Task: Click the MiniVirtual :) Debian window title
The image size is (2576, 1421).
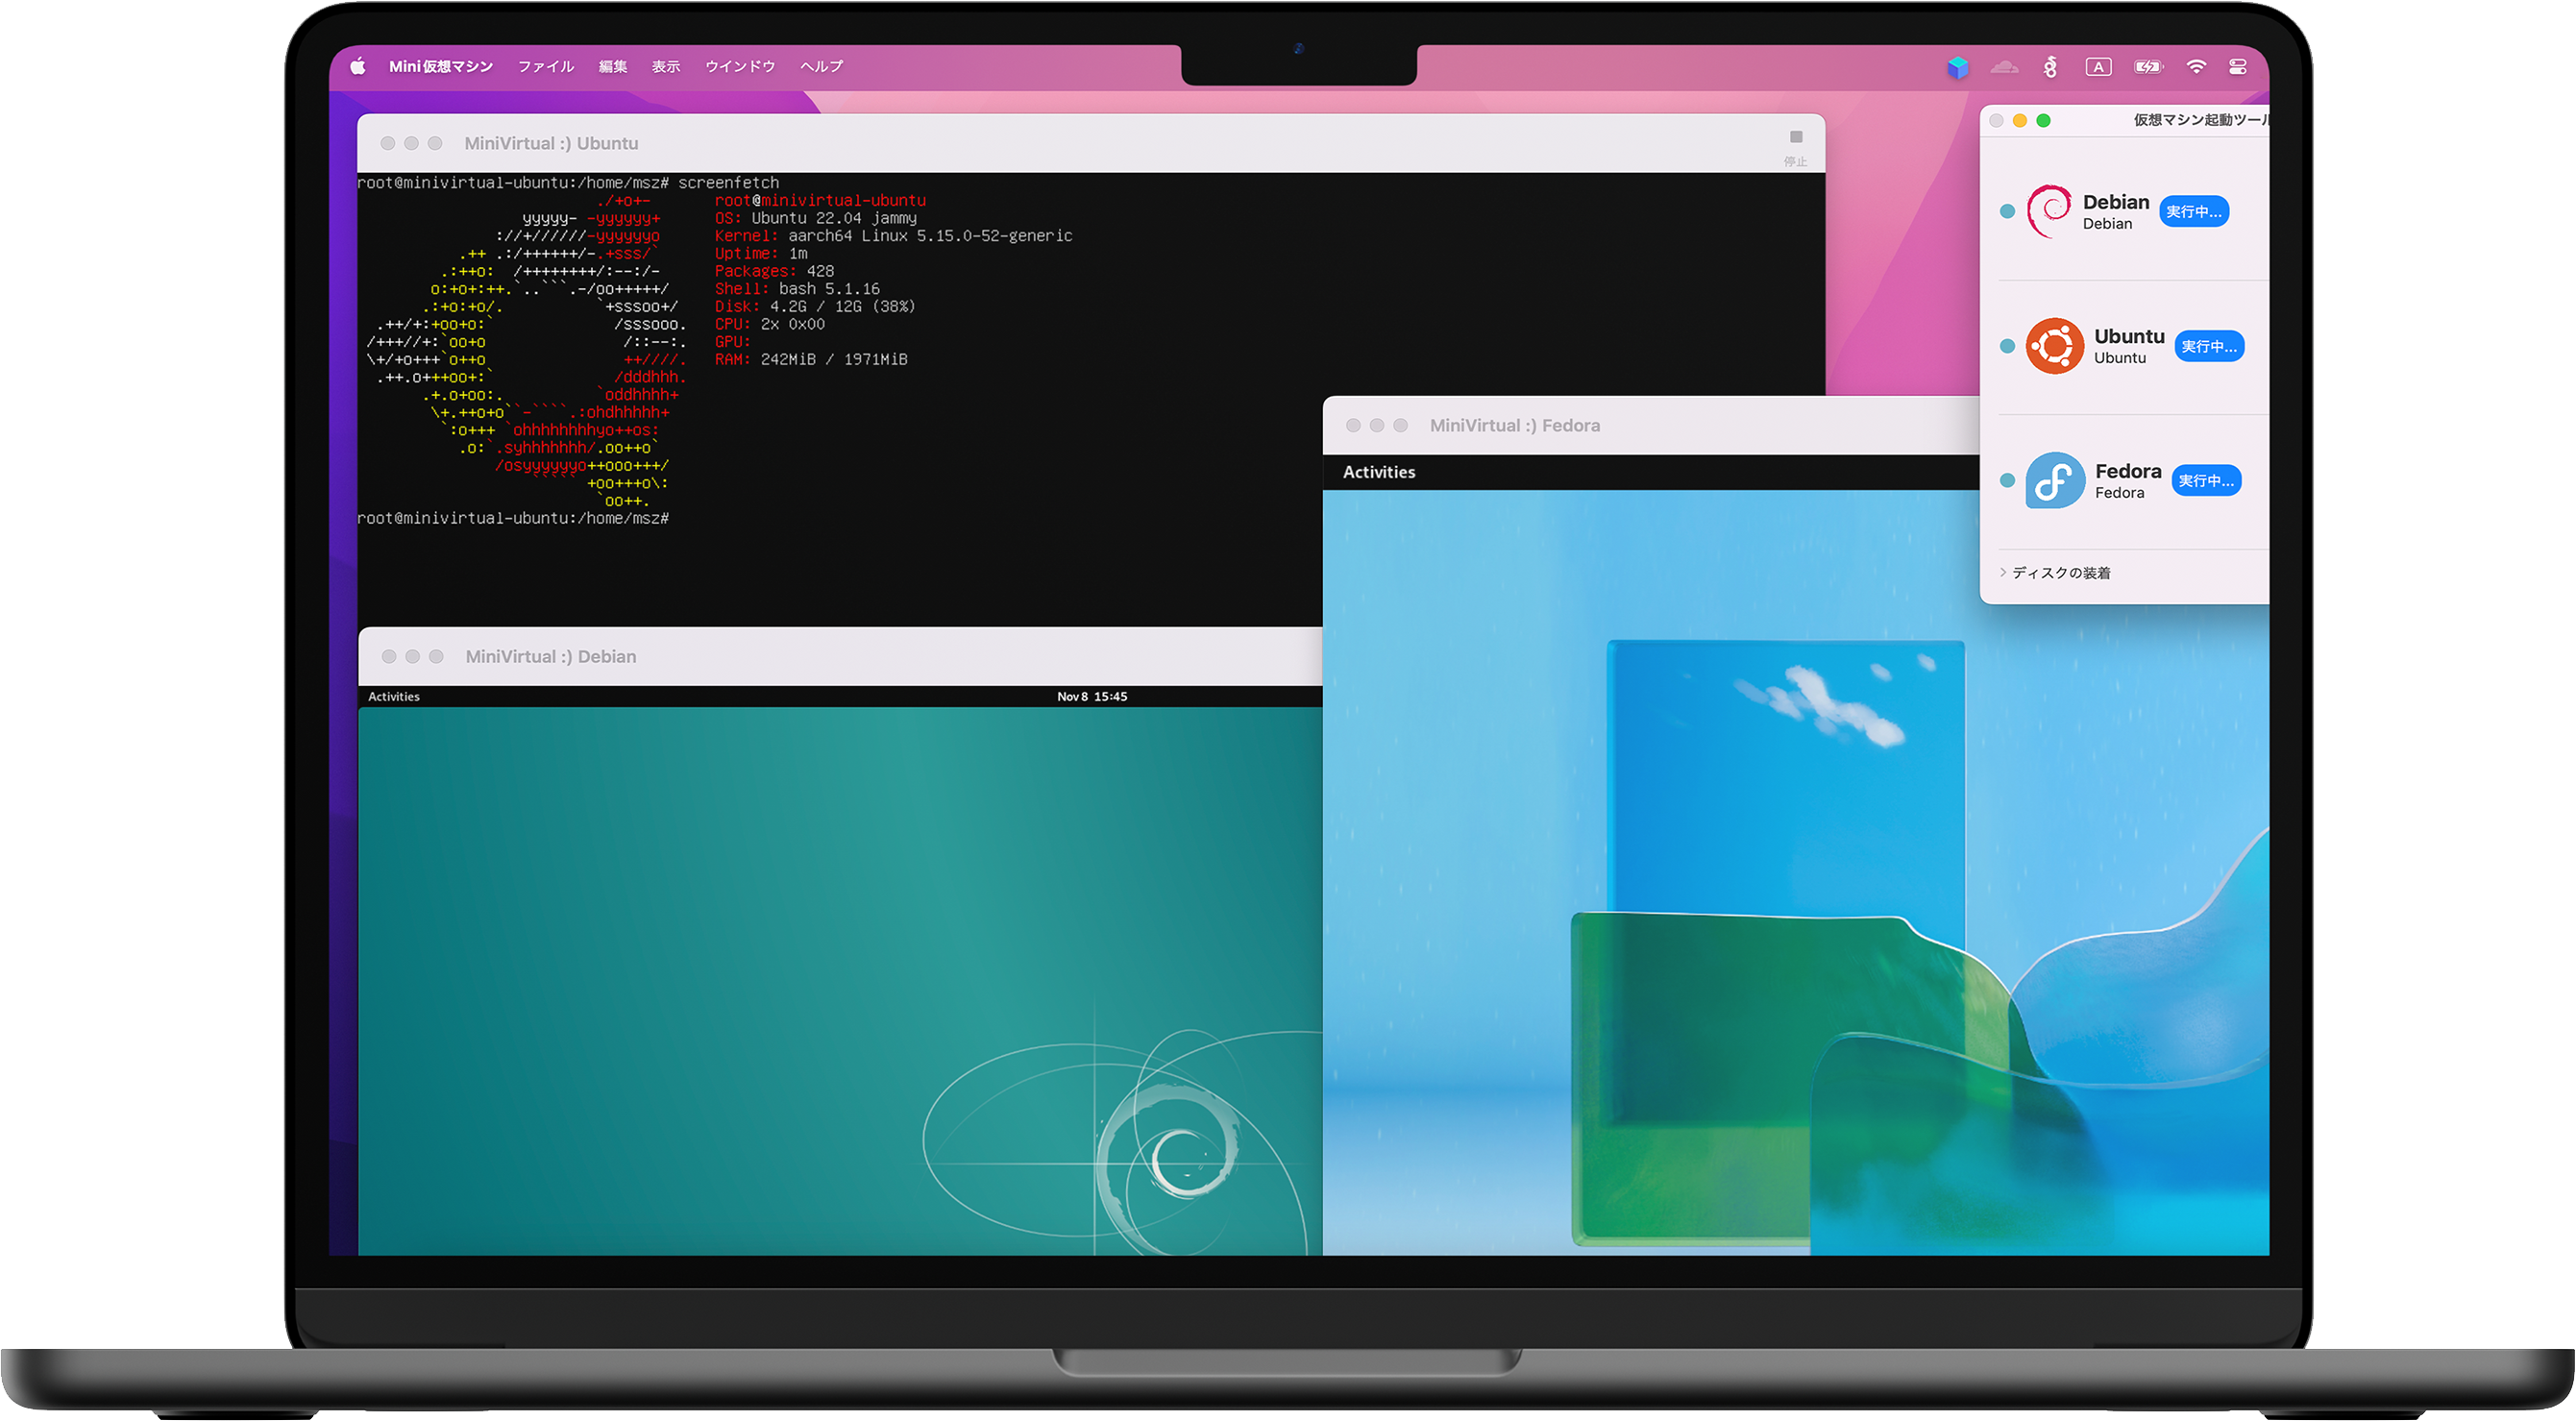Action: tap(550, 657)
